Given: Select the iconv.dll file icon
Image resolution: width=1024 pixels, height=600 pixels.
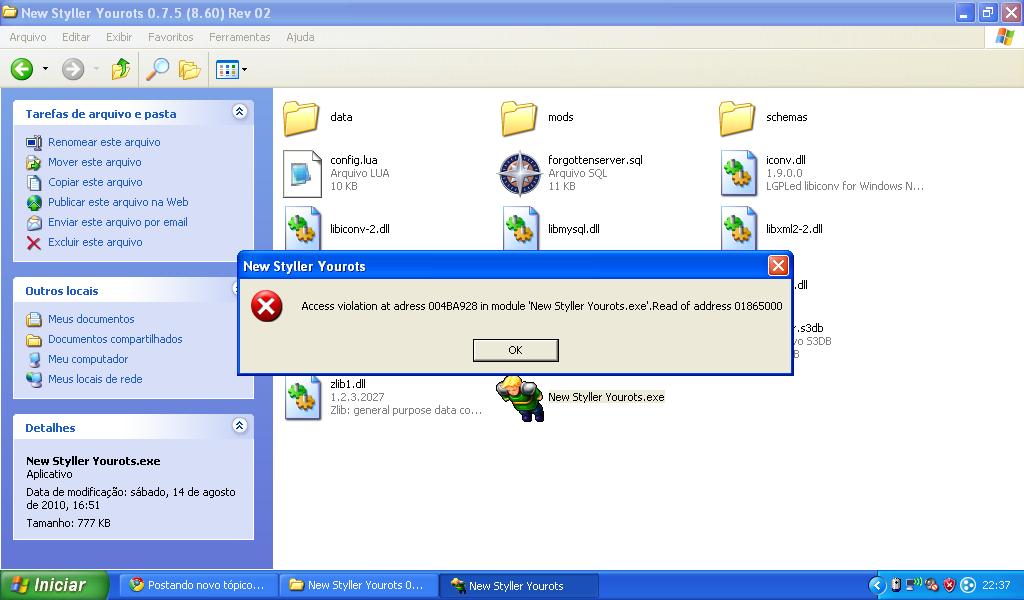Looking at the screenshot, I should click(739, 174).
